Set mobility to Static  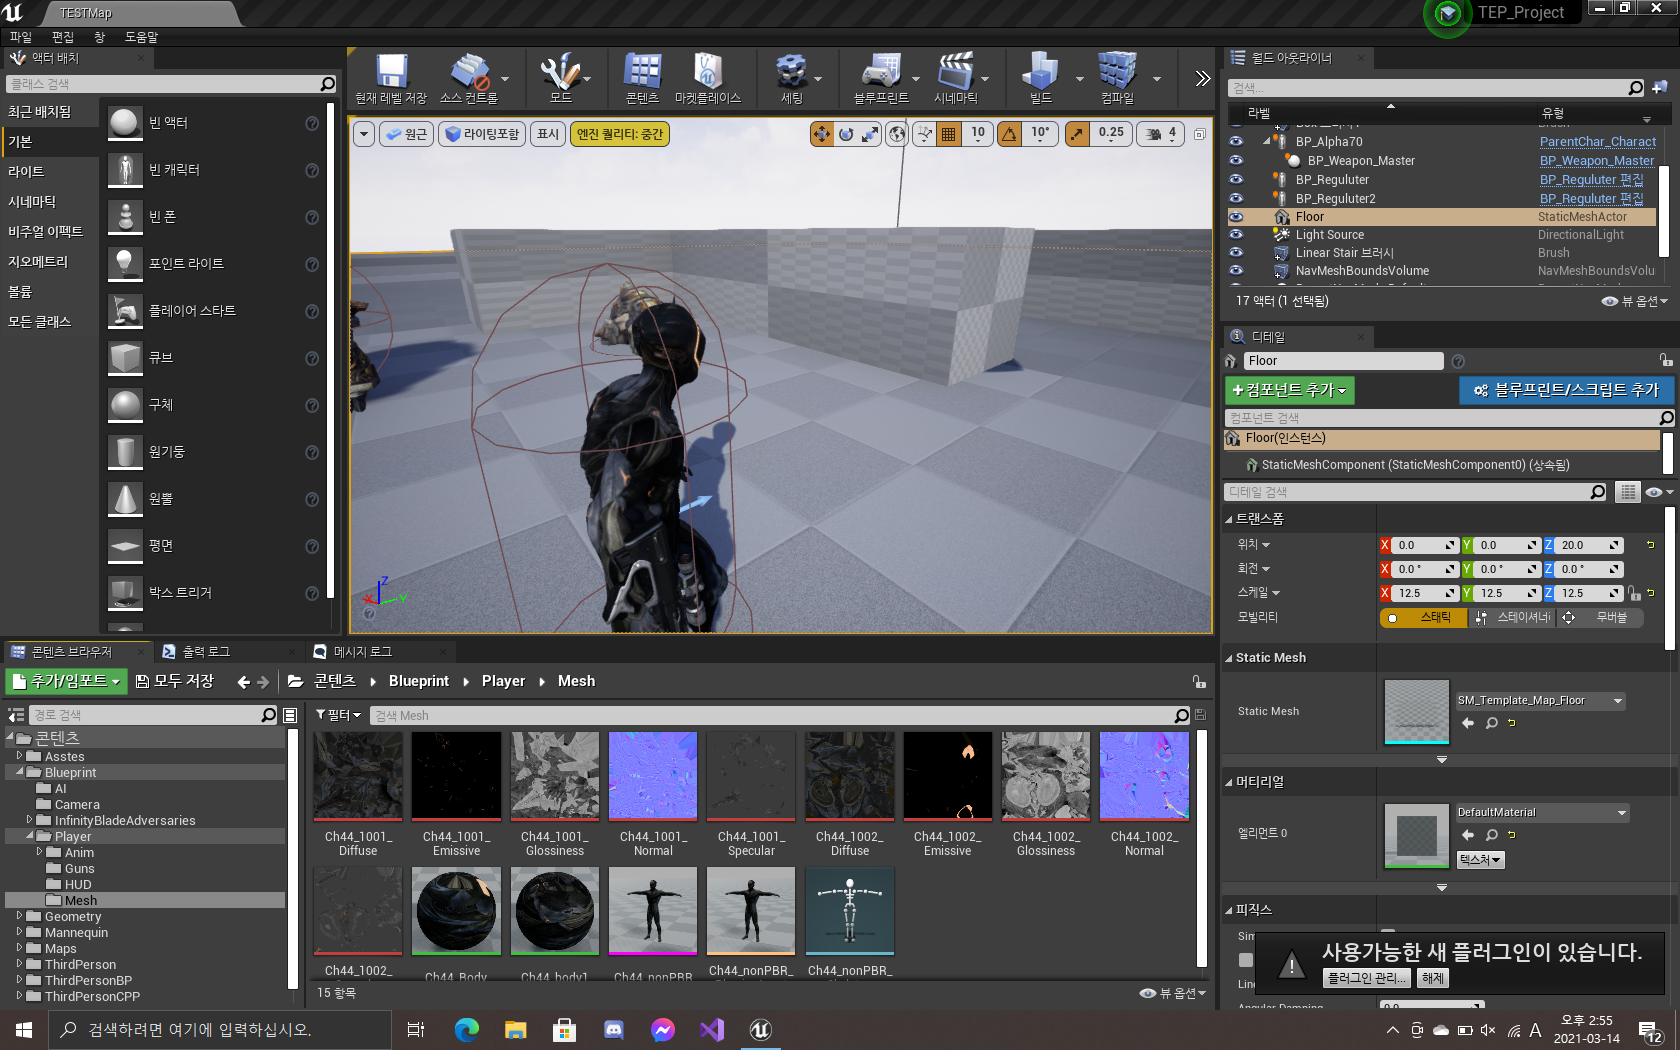(x=1424, y=618)
